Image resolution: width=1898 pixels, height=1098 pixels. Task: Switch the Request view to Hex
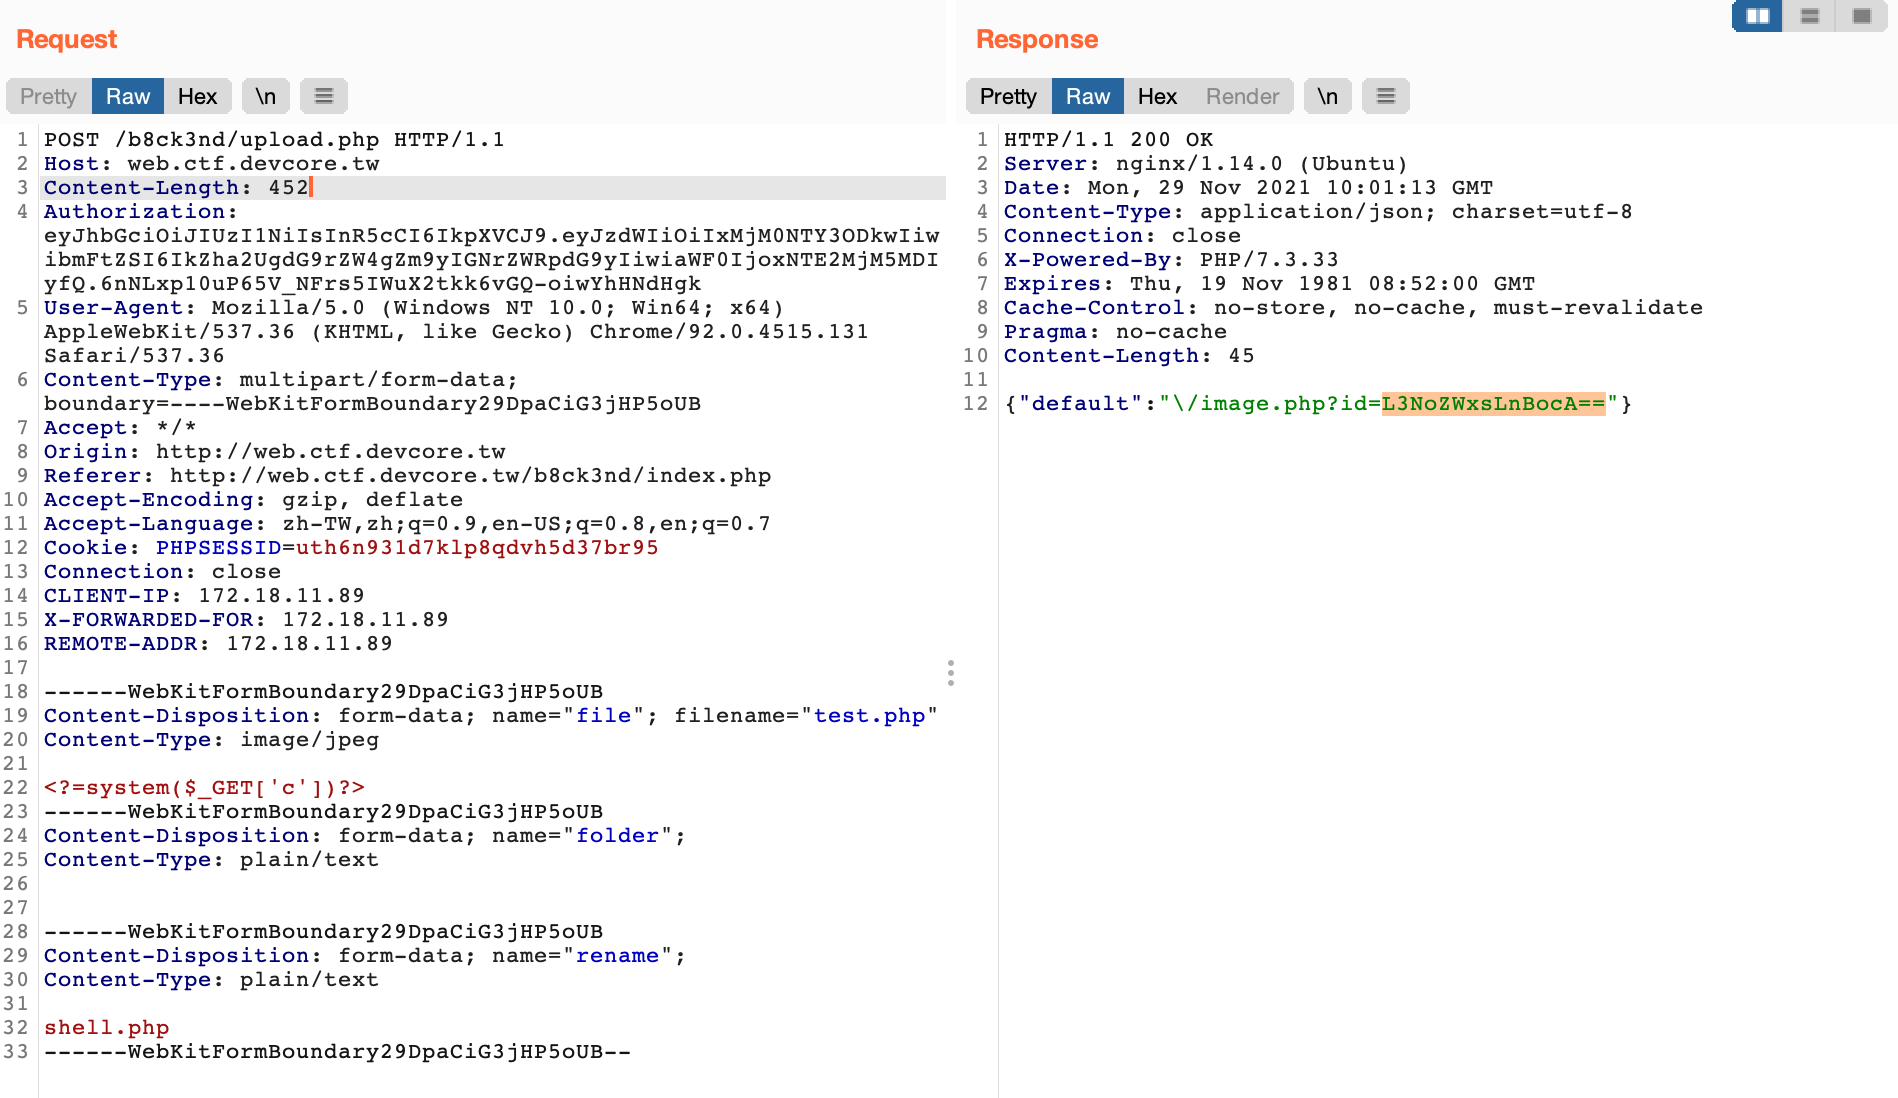point(198,96)
